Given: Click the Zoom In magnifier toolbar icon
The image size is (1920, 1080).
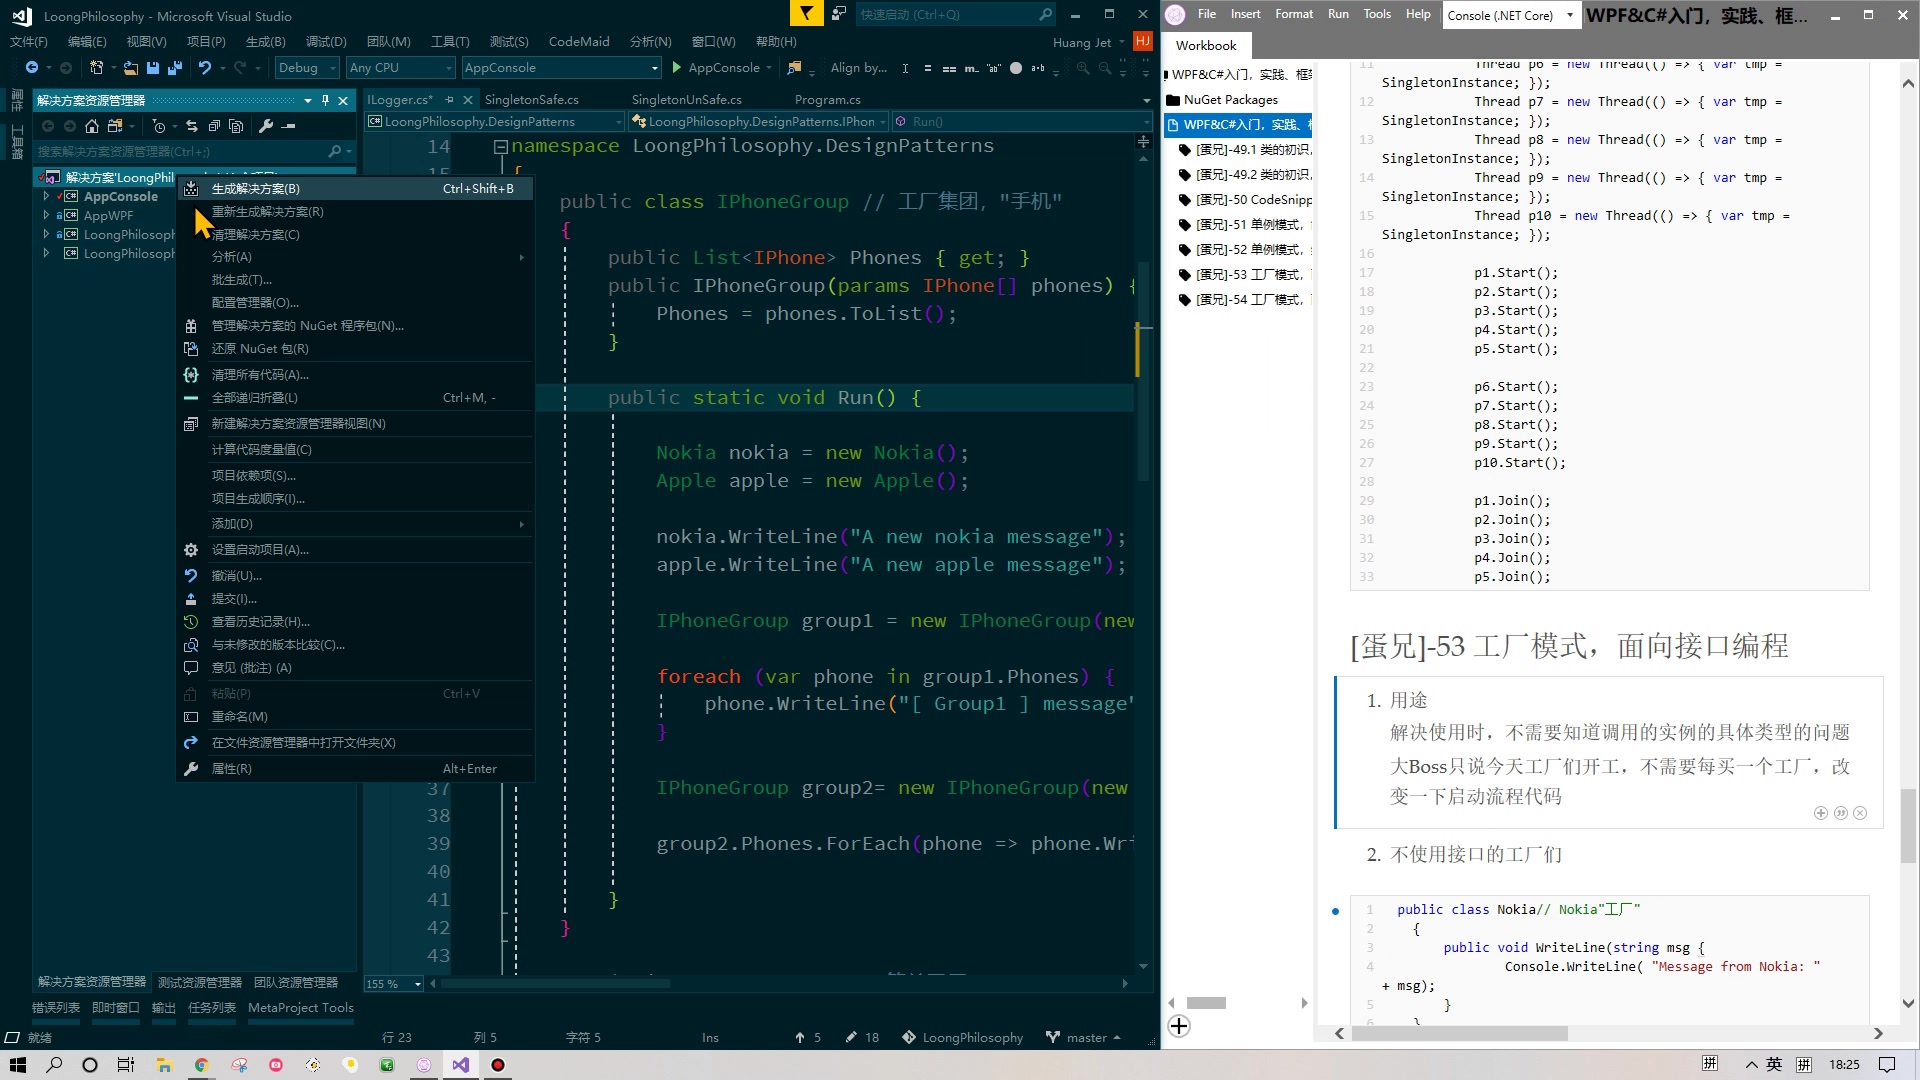Looking at the screenshot, I should [1083, 68].
